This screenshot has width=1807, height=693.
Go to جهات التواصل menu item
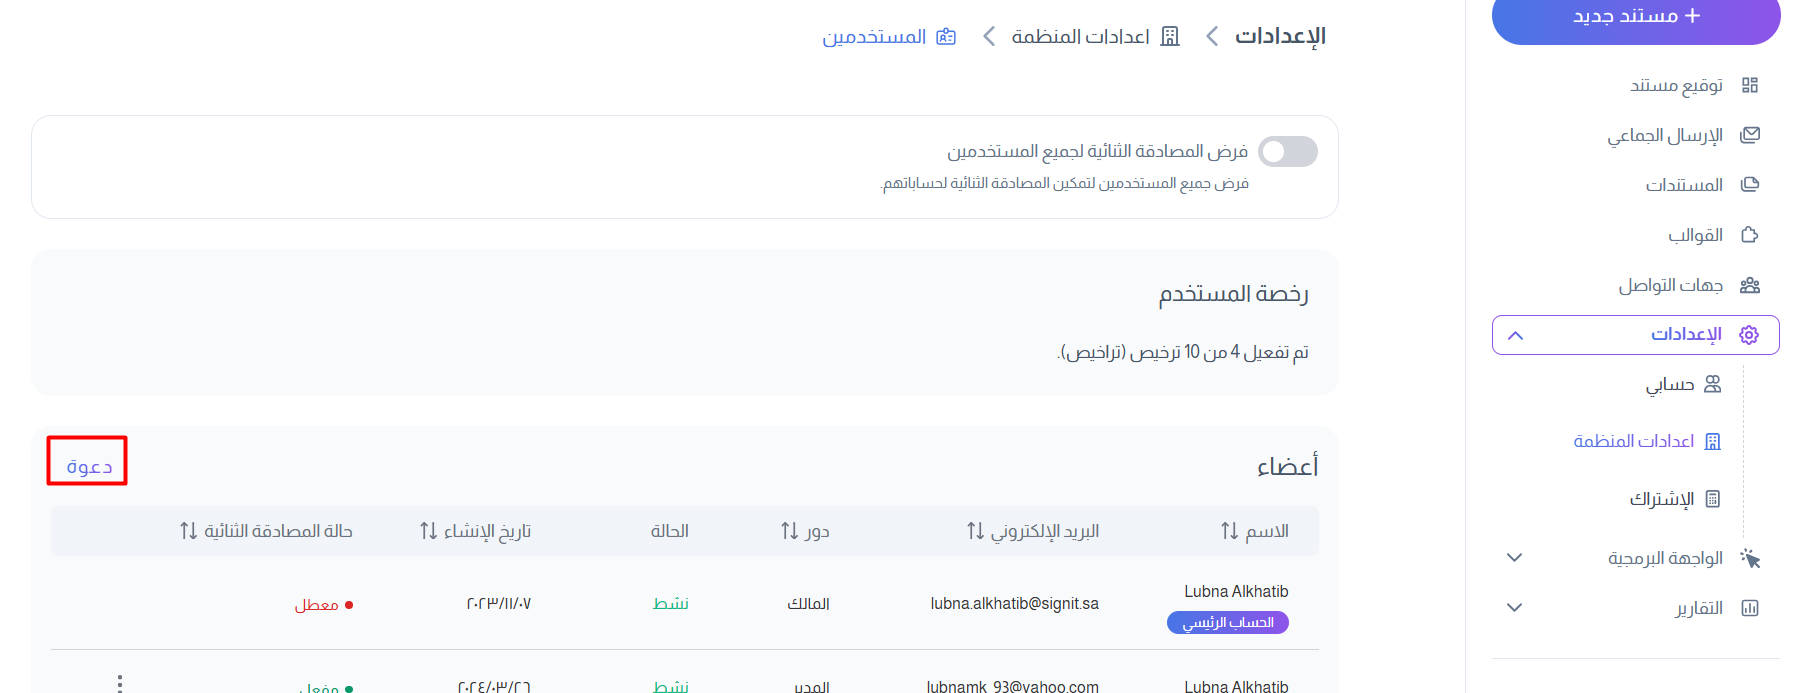tap(1670, 285)
